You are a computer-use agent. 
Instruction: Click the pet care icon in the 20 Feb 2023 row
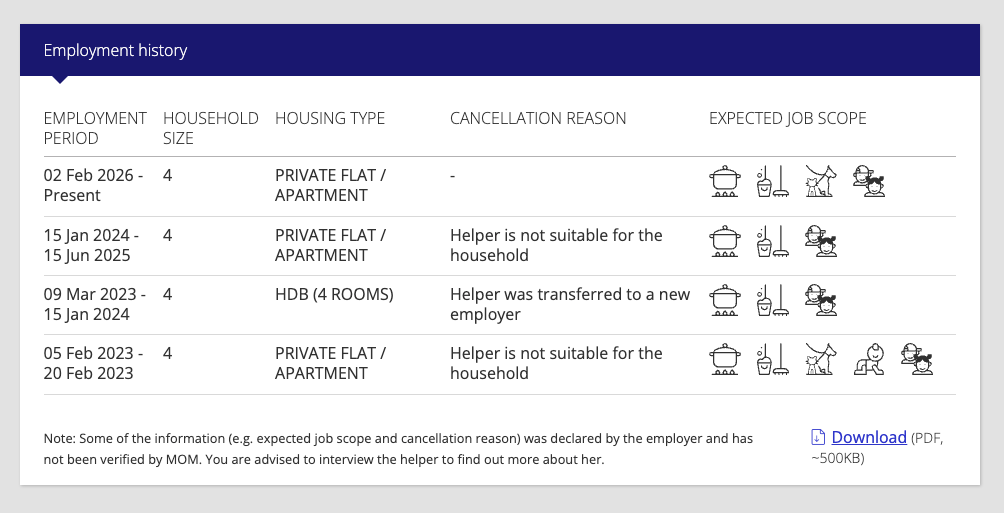pyautogui.click(x=821, y=359)
